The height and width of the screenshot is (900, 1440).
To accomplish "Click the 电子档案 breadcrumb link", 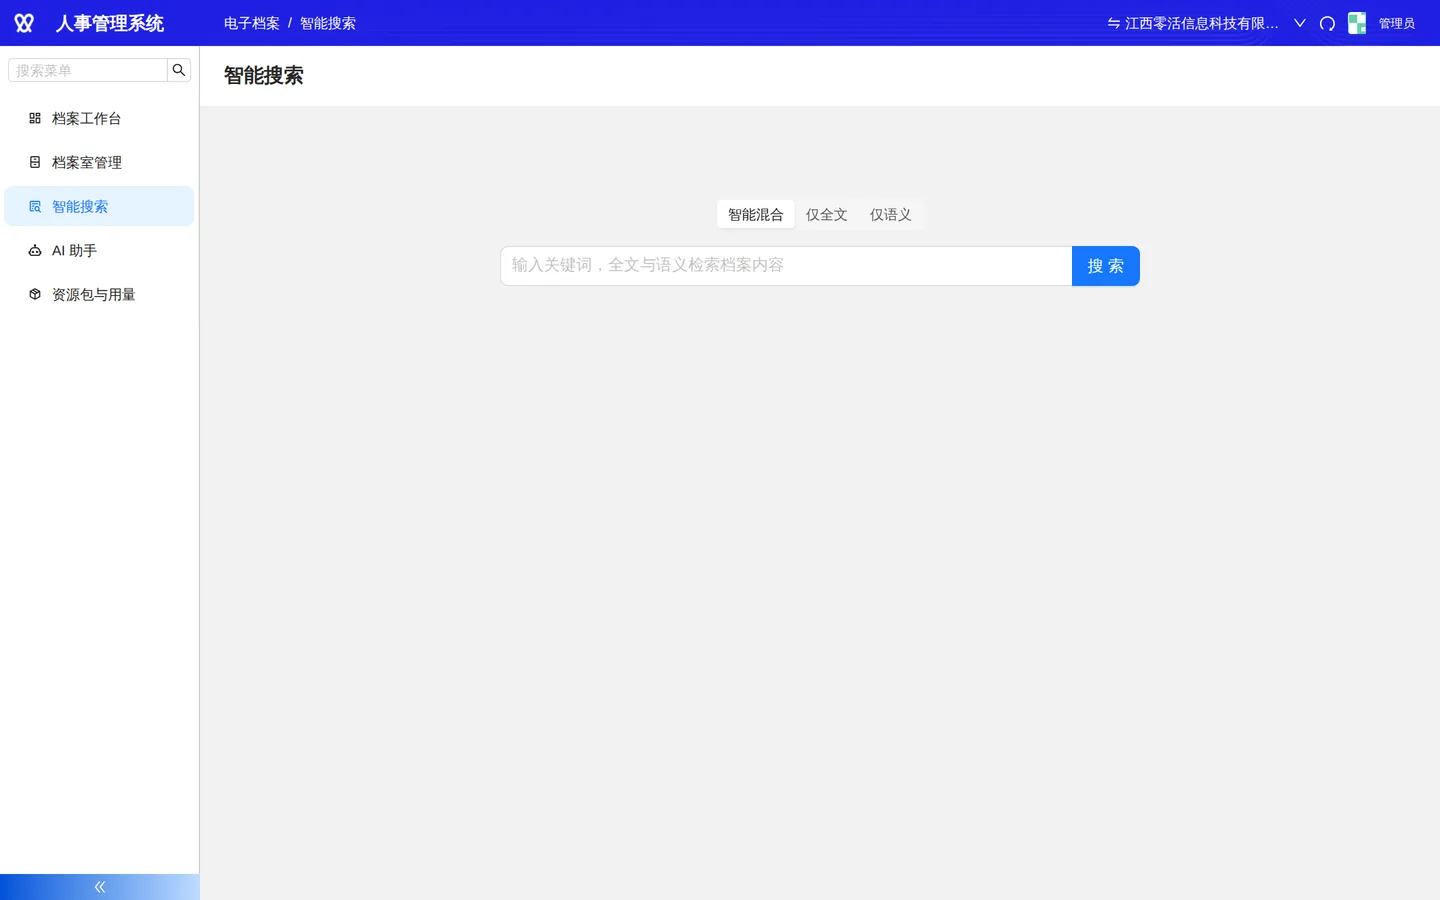I will (x=252, y=23).
